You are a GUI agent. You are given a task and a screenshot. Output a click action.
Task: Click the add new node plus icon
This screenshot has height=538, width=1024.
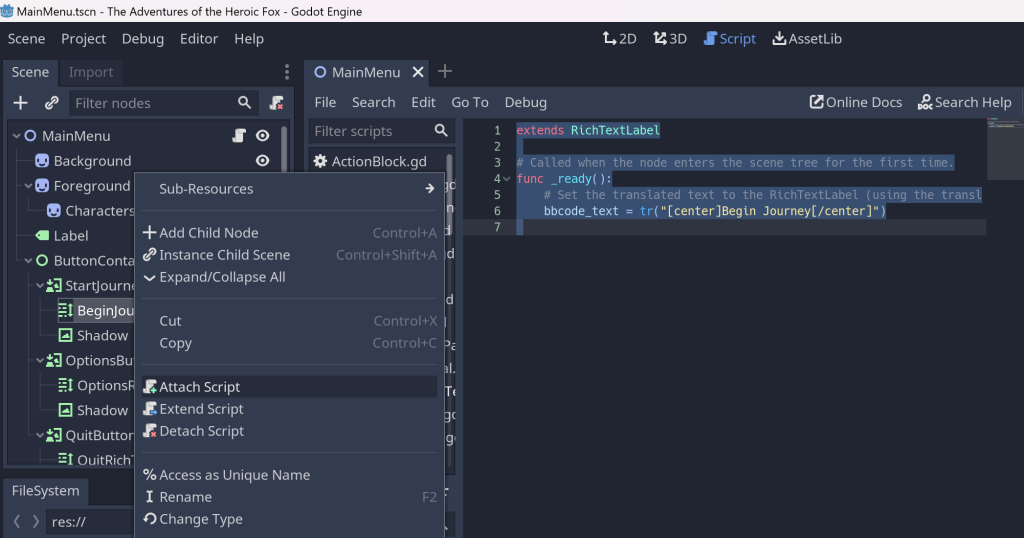[20, 103]
